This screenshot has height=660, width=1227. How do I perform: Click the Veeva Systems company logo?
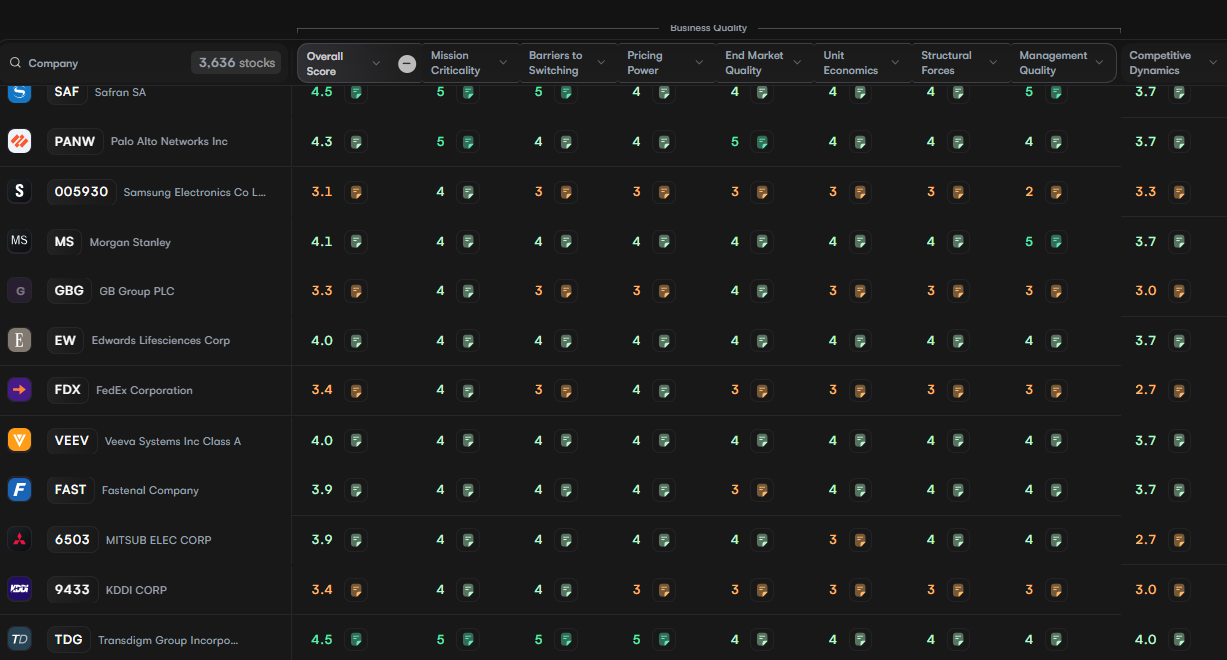point(19,440)
